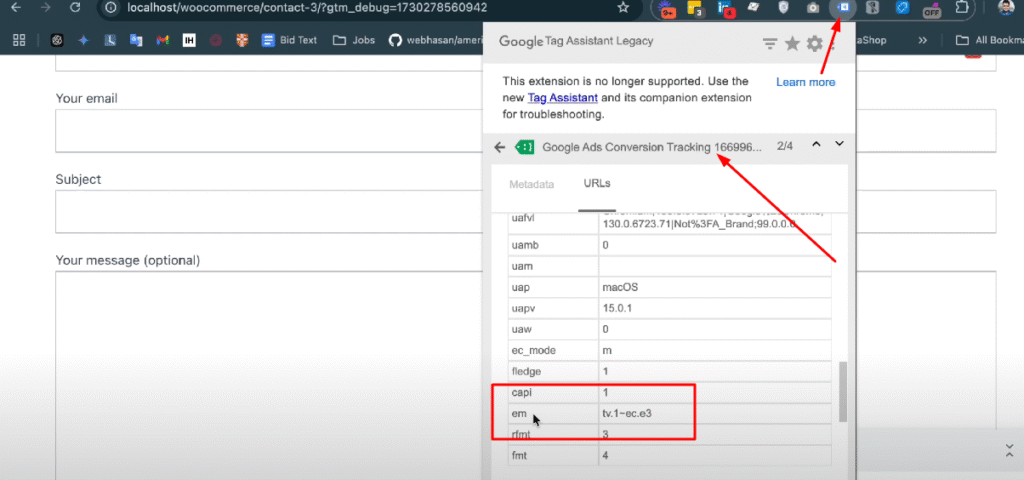Open the apps grid in bookmarks bar
The height and width of the screenshot is (480, 1024).
pos(19,40)
